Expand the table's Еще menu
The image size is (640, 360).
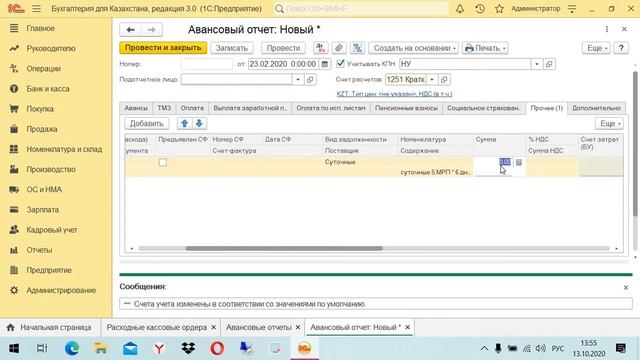(609, 123)
